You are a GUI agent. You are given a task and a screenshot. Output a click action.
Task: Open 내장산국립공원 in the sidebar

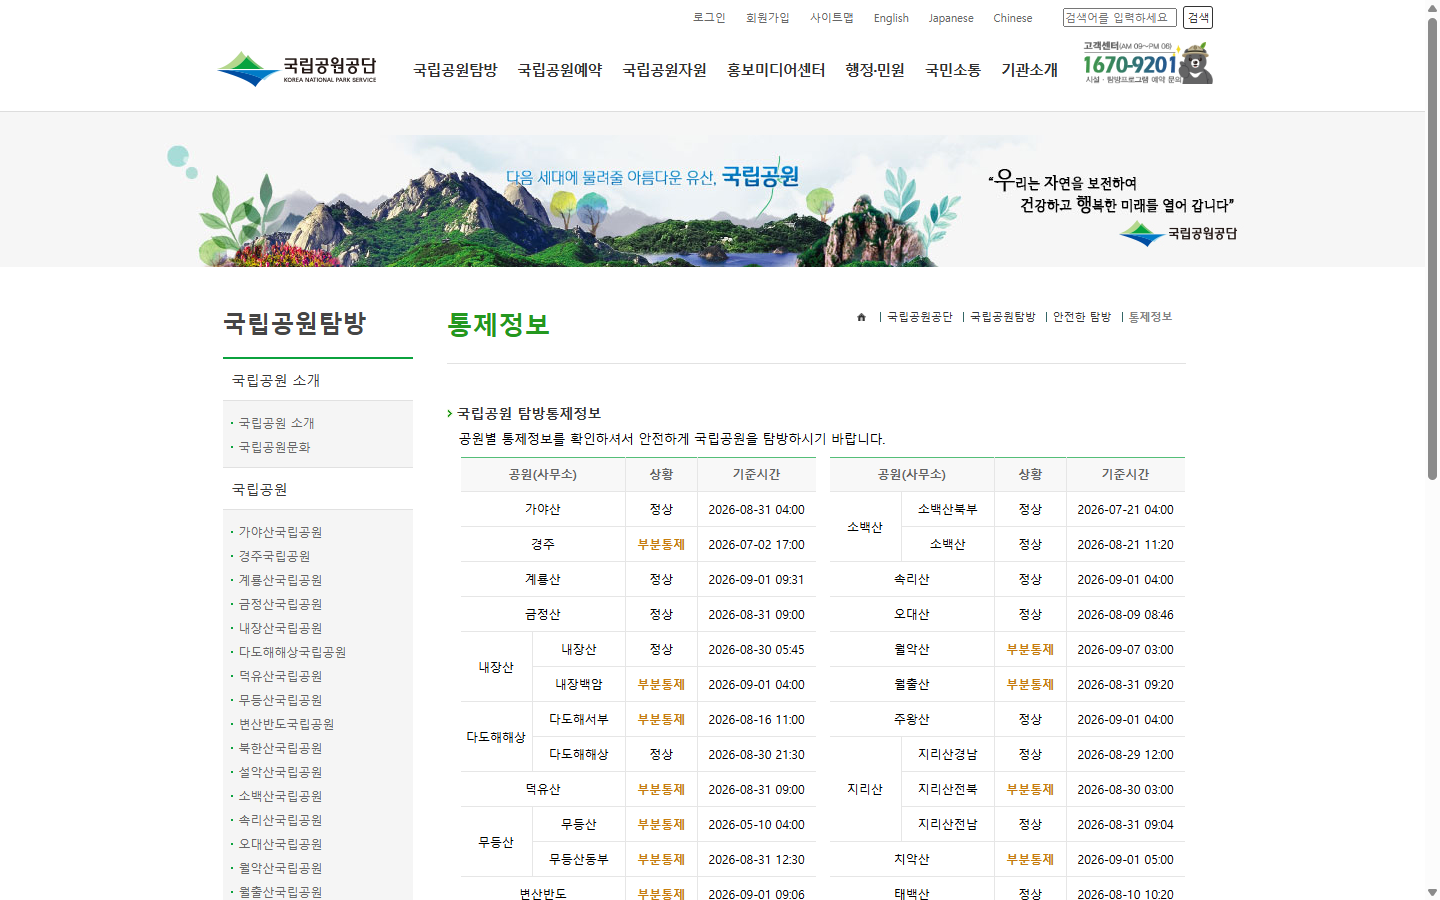(x=280, y=628)
